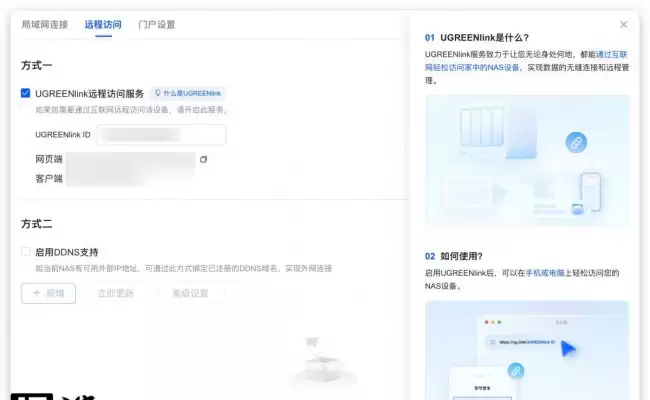The image size is (650, 400).
Task: Click the UGREENlink ID input field
Action: pos(162,135)
